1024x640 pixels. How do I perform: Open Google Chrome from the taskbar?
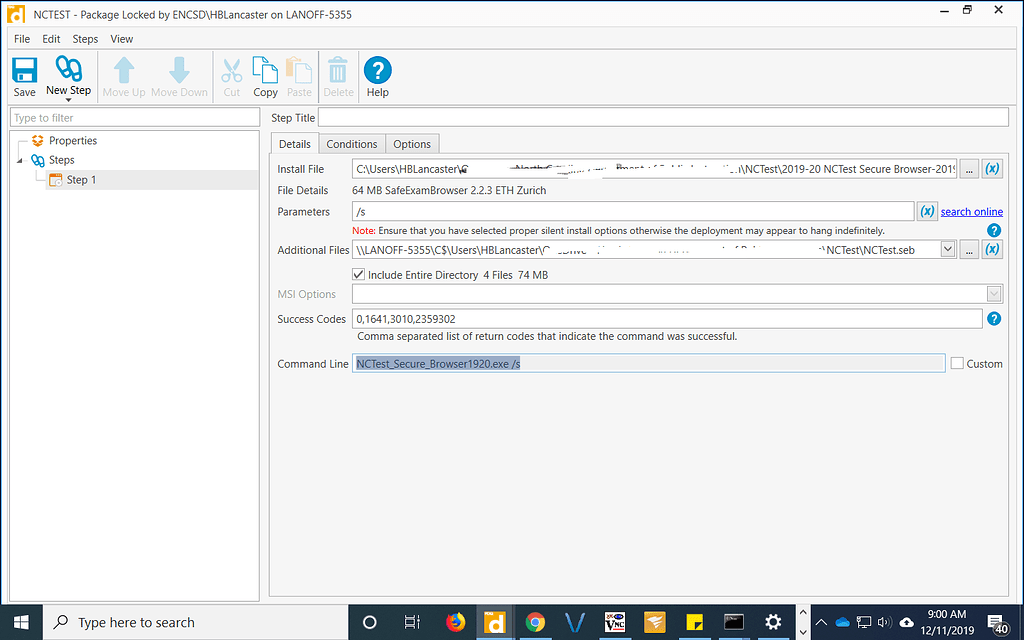(535, 621)
